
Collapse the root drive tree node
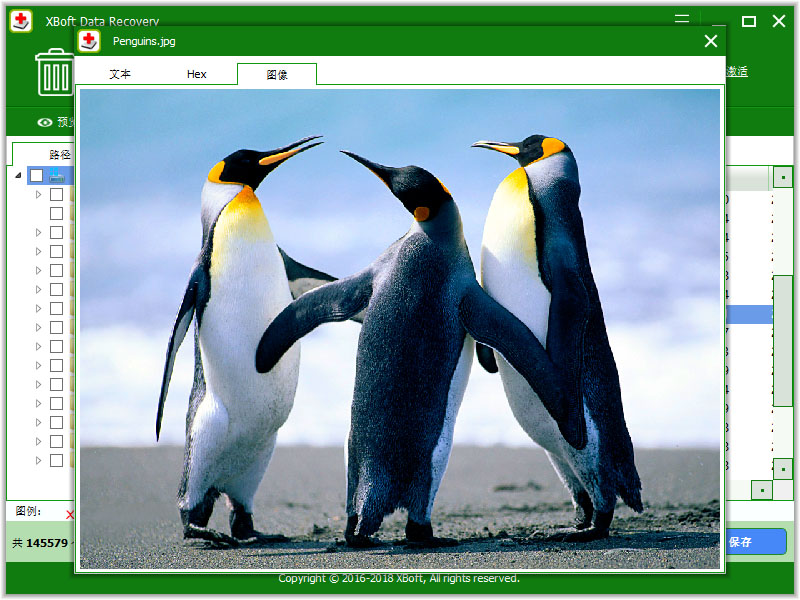[18, 176]
